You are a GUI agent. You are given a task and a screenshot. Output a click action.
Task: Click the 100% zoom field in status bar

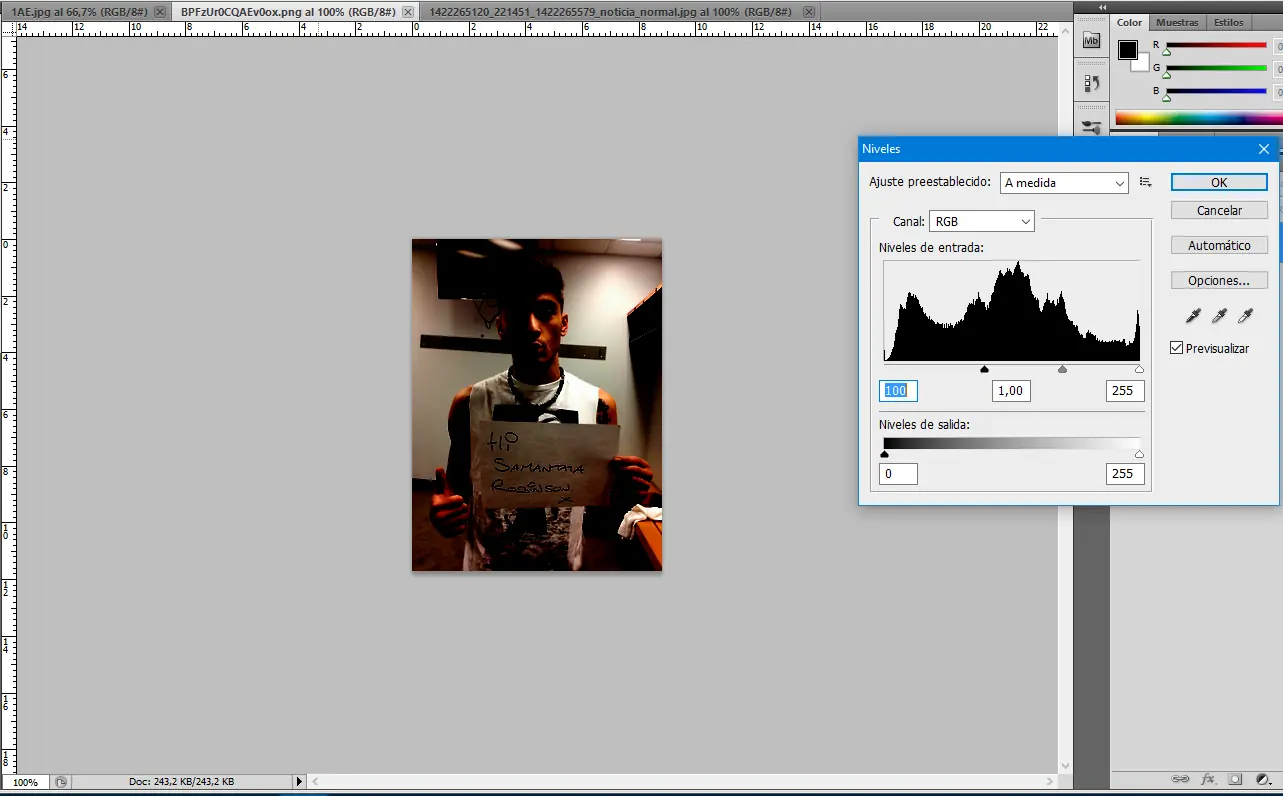(x=25, y=782)
